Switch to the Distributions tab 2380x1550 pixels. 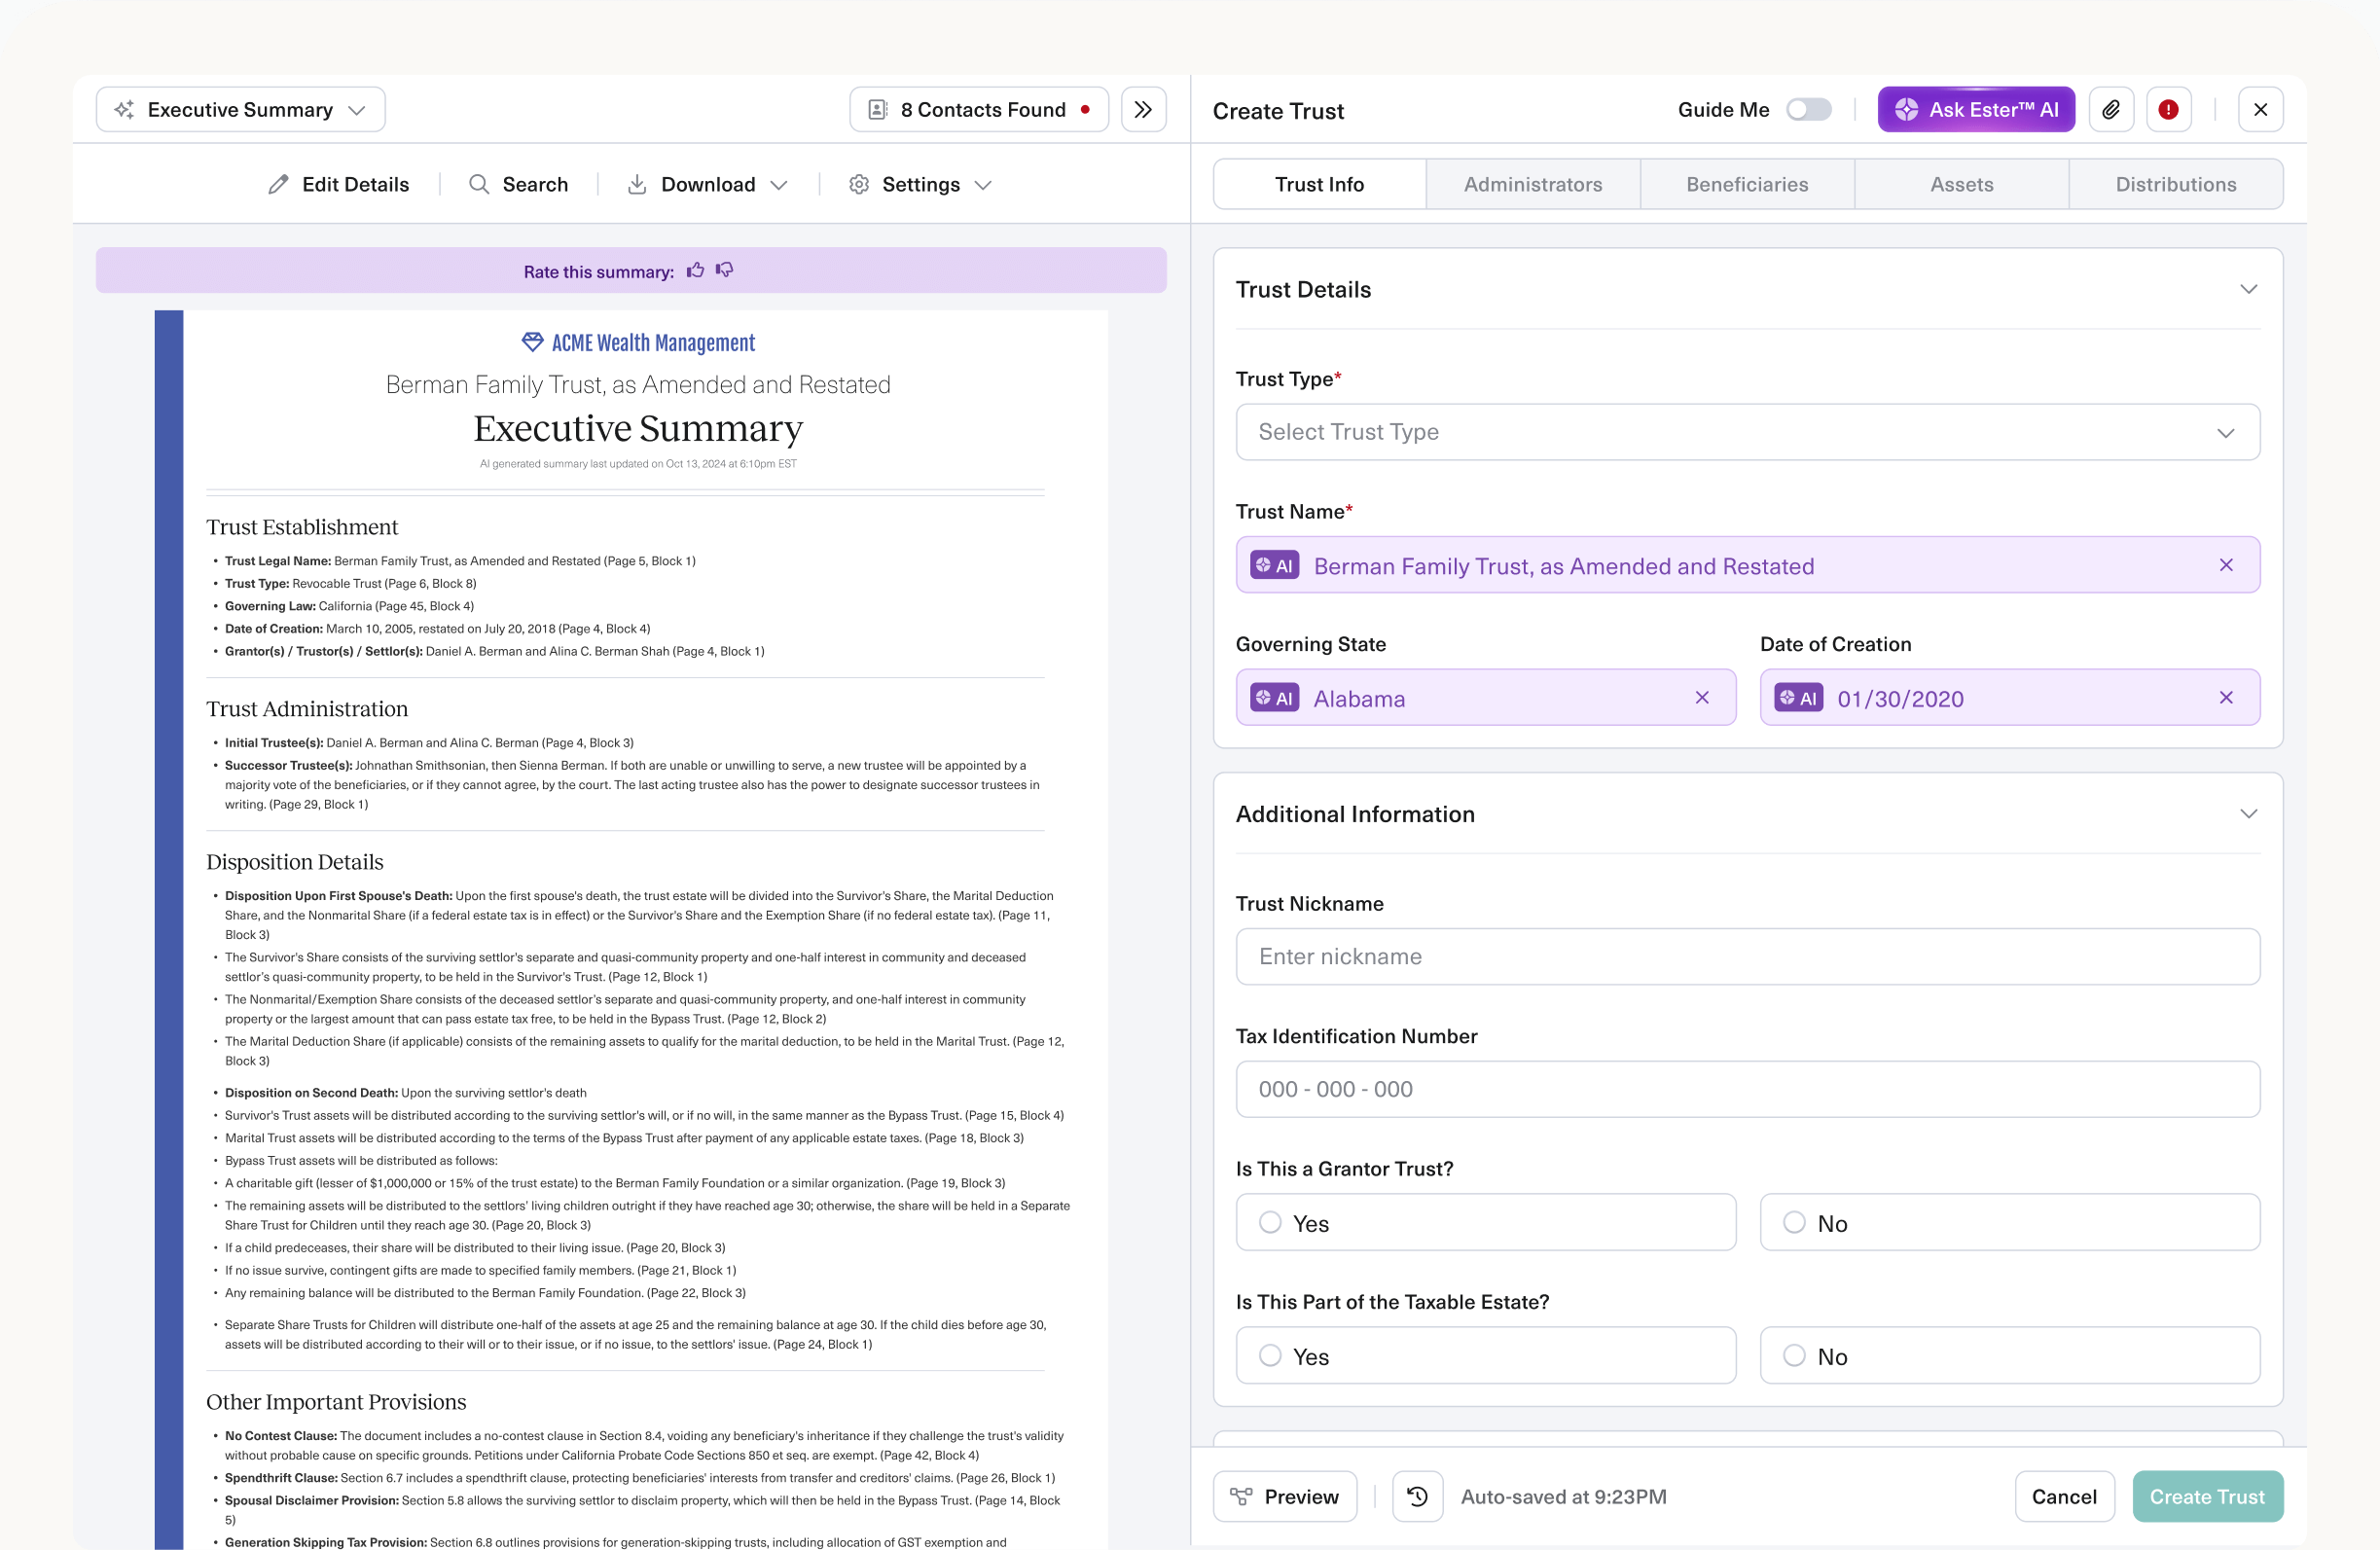click(2175, 184)
